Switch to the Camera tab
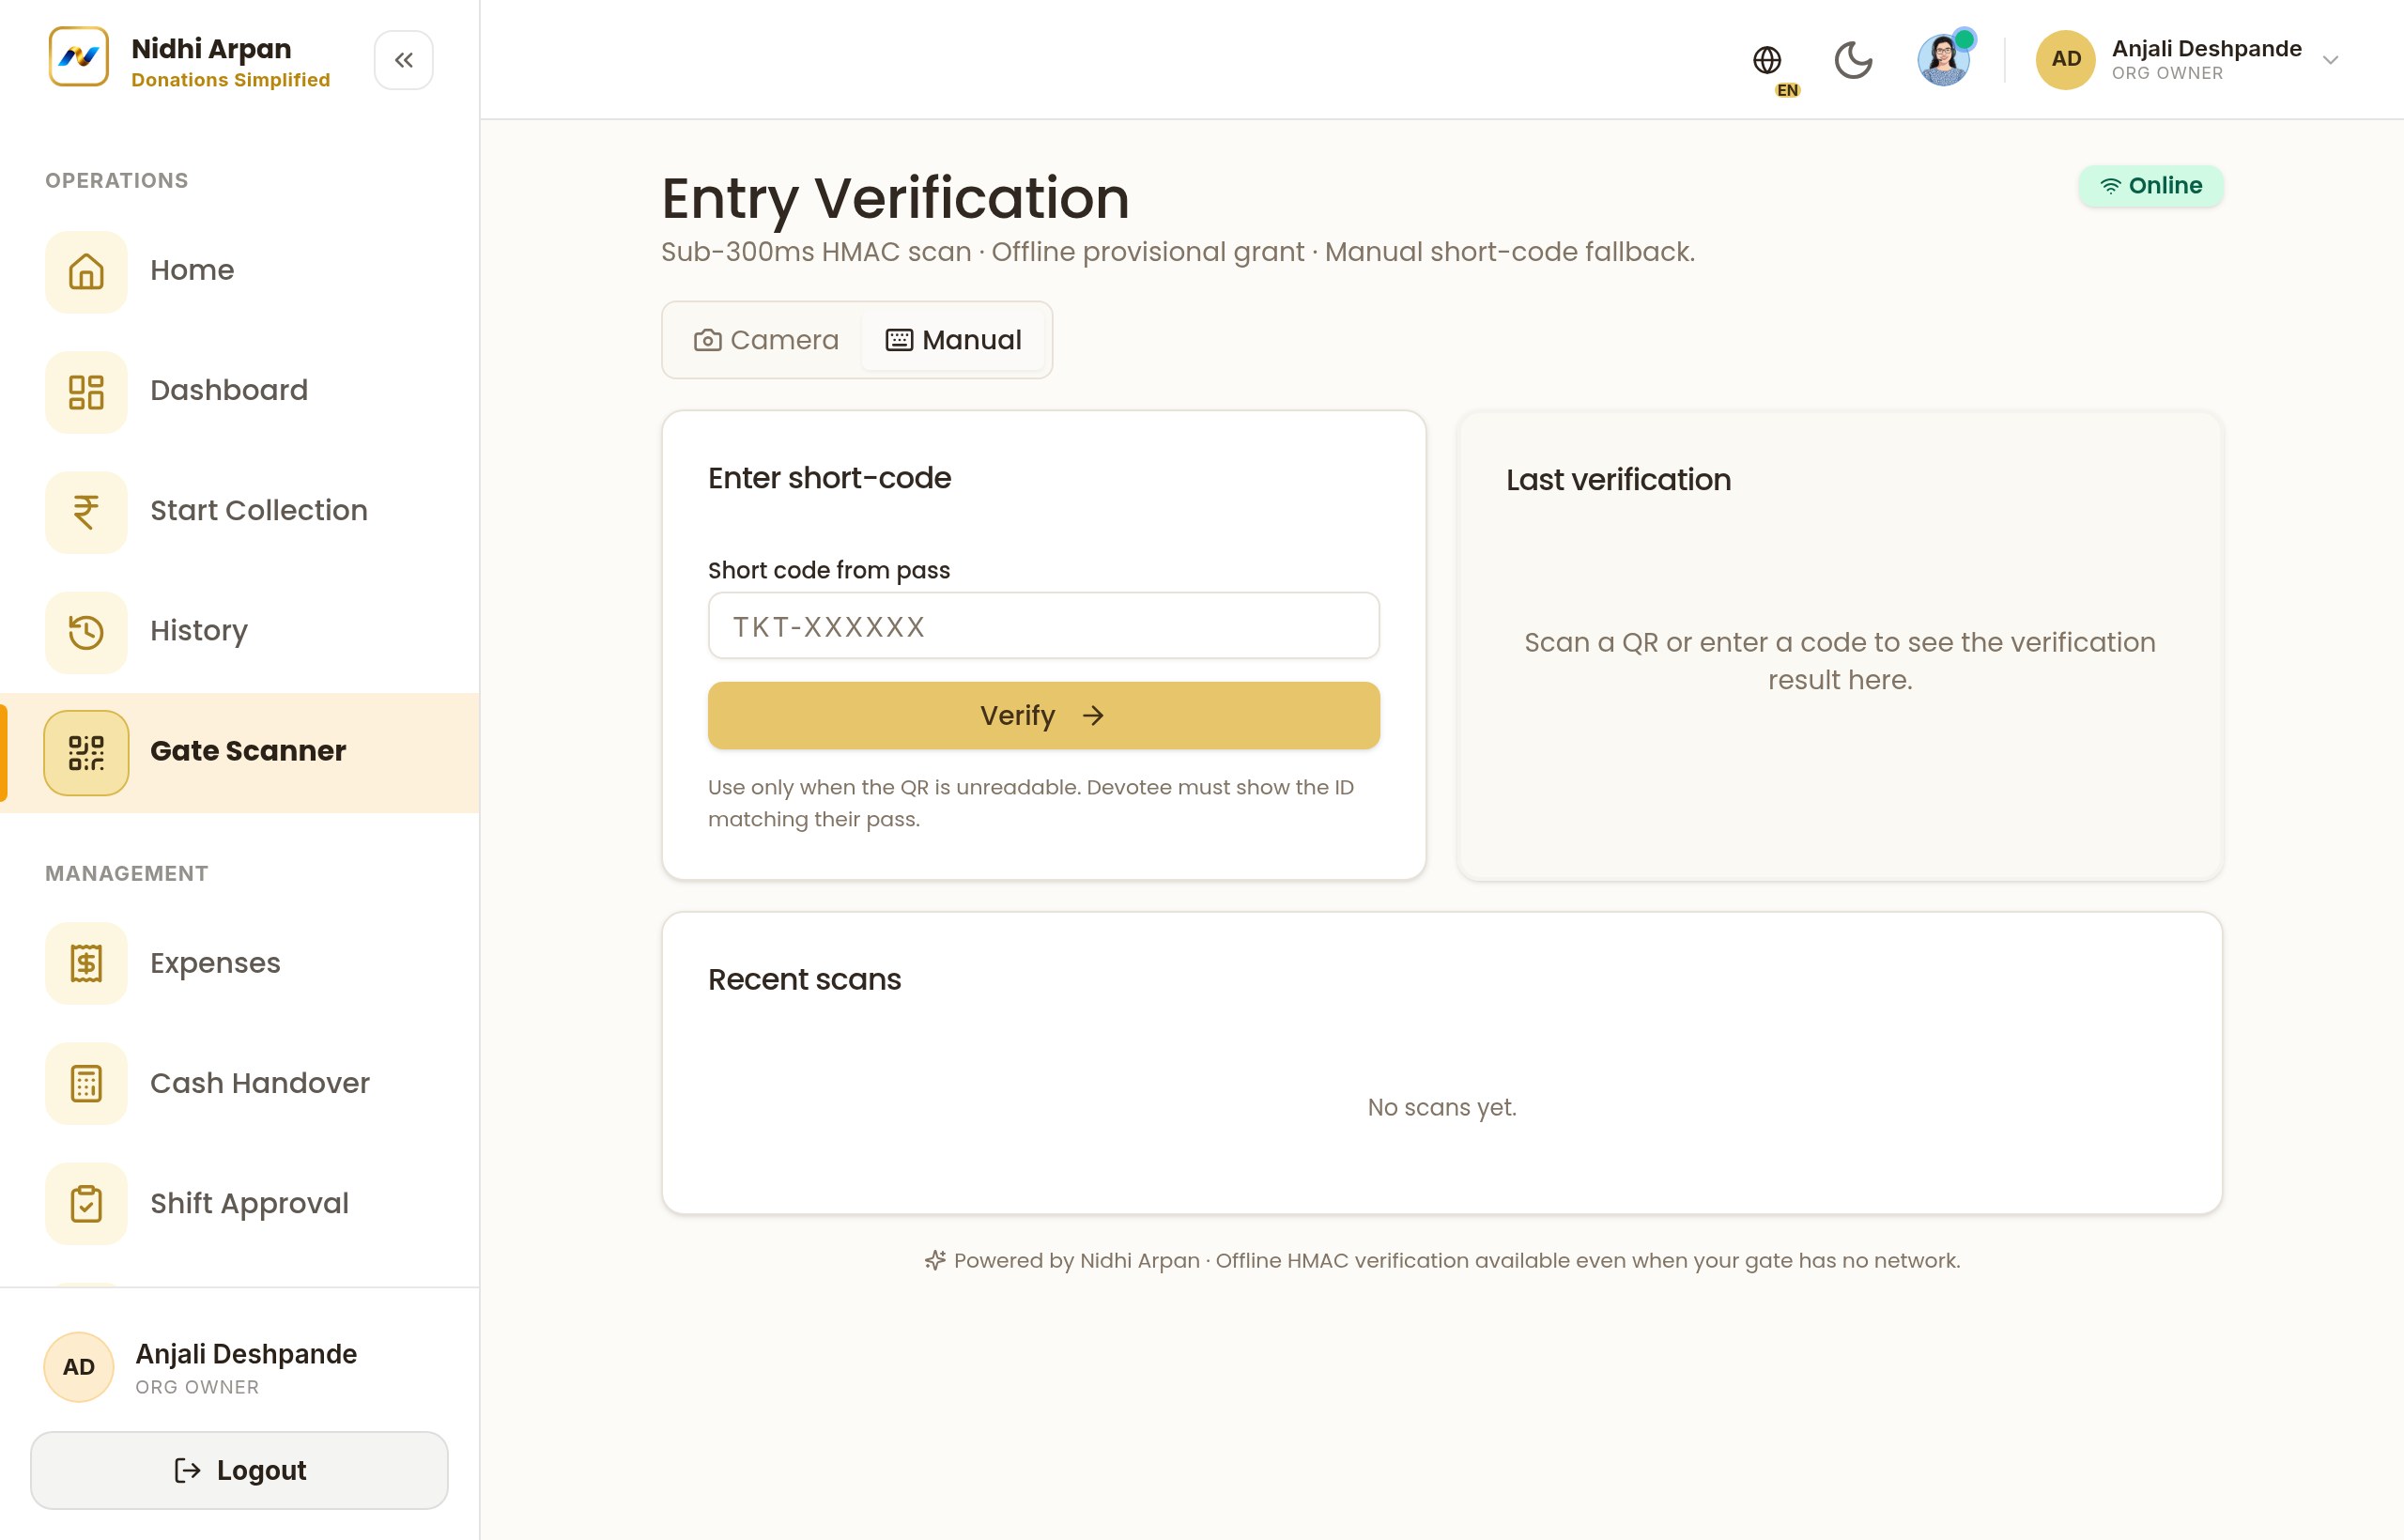 click(766, 340)
